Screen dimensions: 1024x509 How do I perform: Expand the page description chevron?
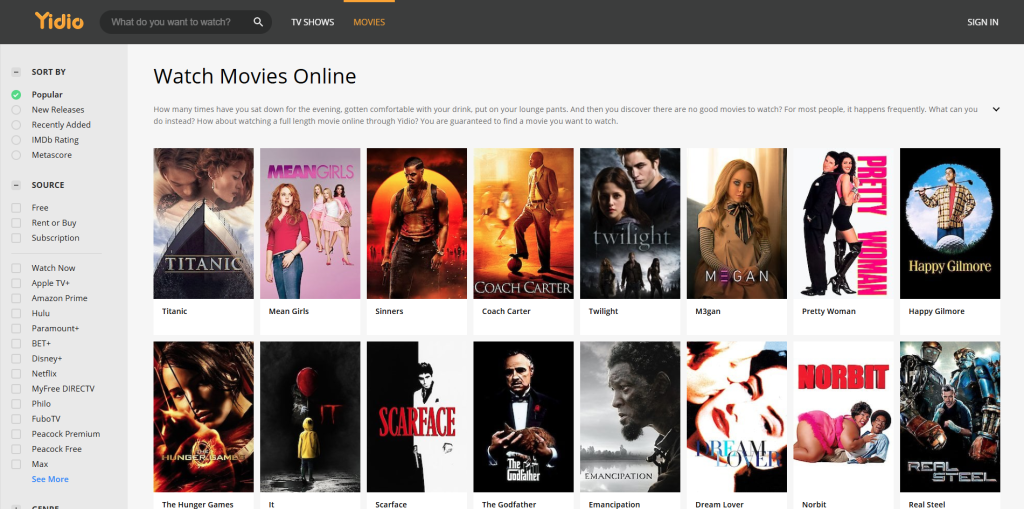tap(996, 109)
